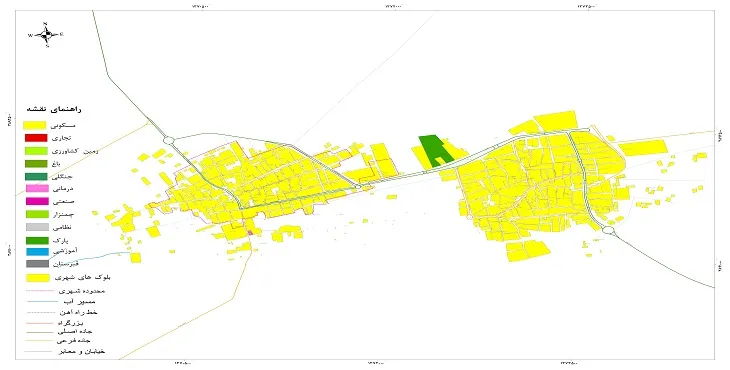Screen dimensions: 730x370
Task: Click the جاده فرعی secondary road label
Action: [74, 341]
